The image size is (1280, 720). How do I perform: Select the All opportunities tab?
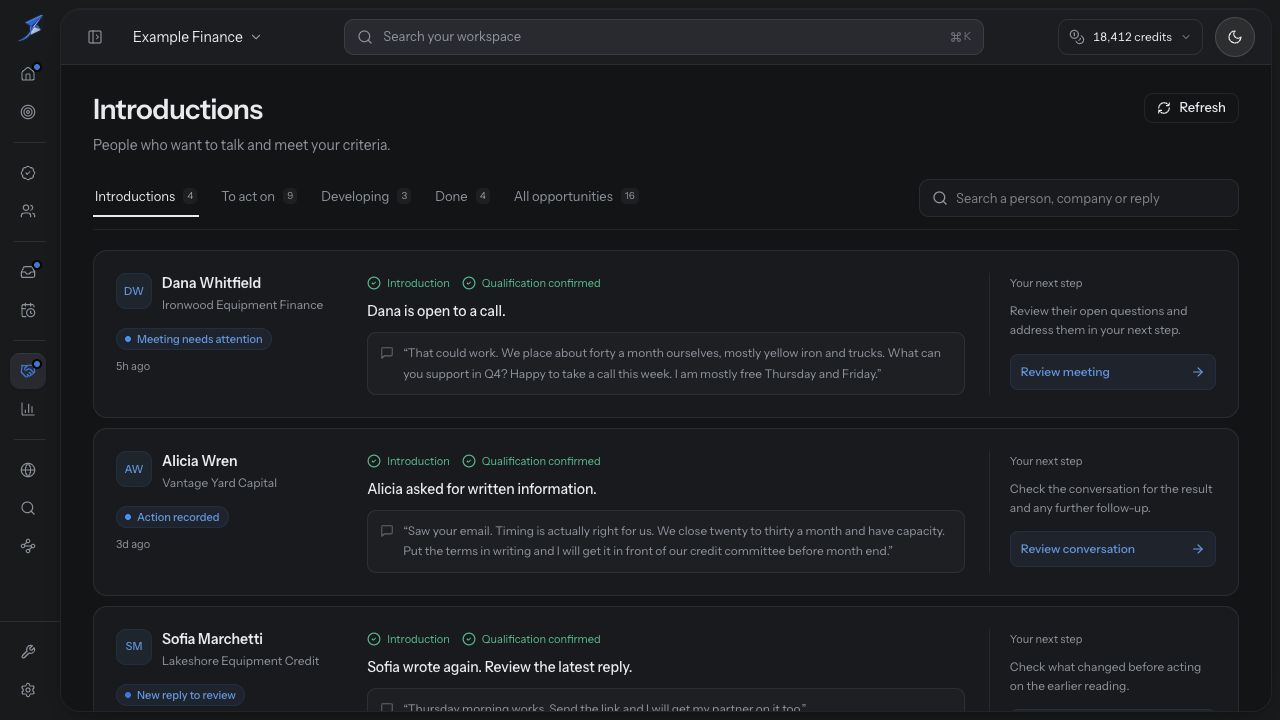[576, 196]
